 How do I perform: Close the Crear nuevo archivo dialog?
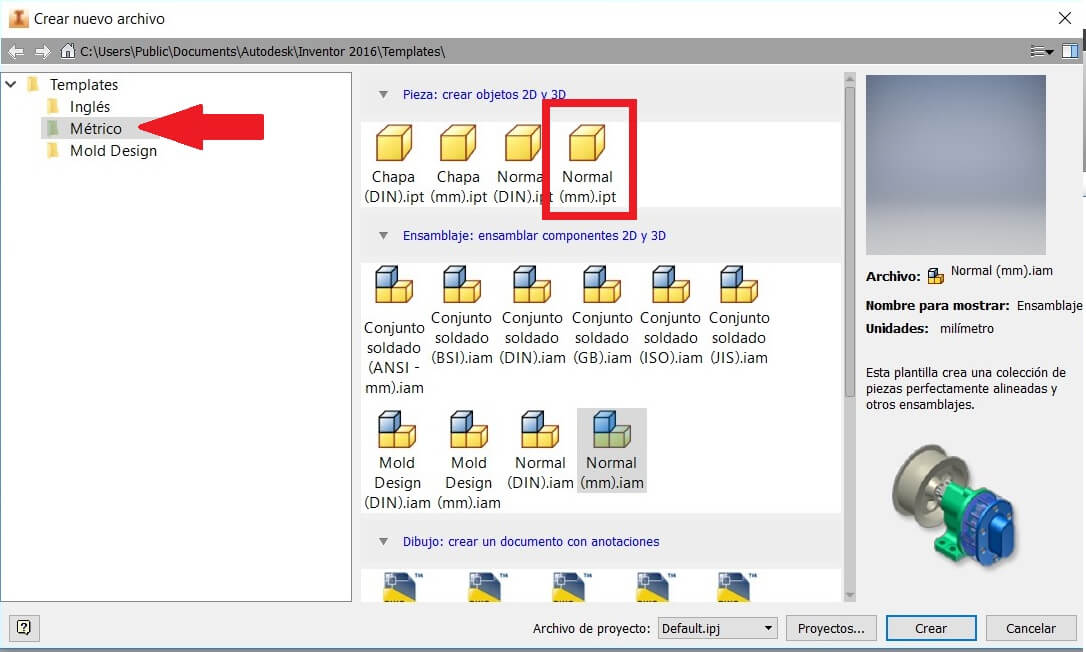[1065, 18]
